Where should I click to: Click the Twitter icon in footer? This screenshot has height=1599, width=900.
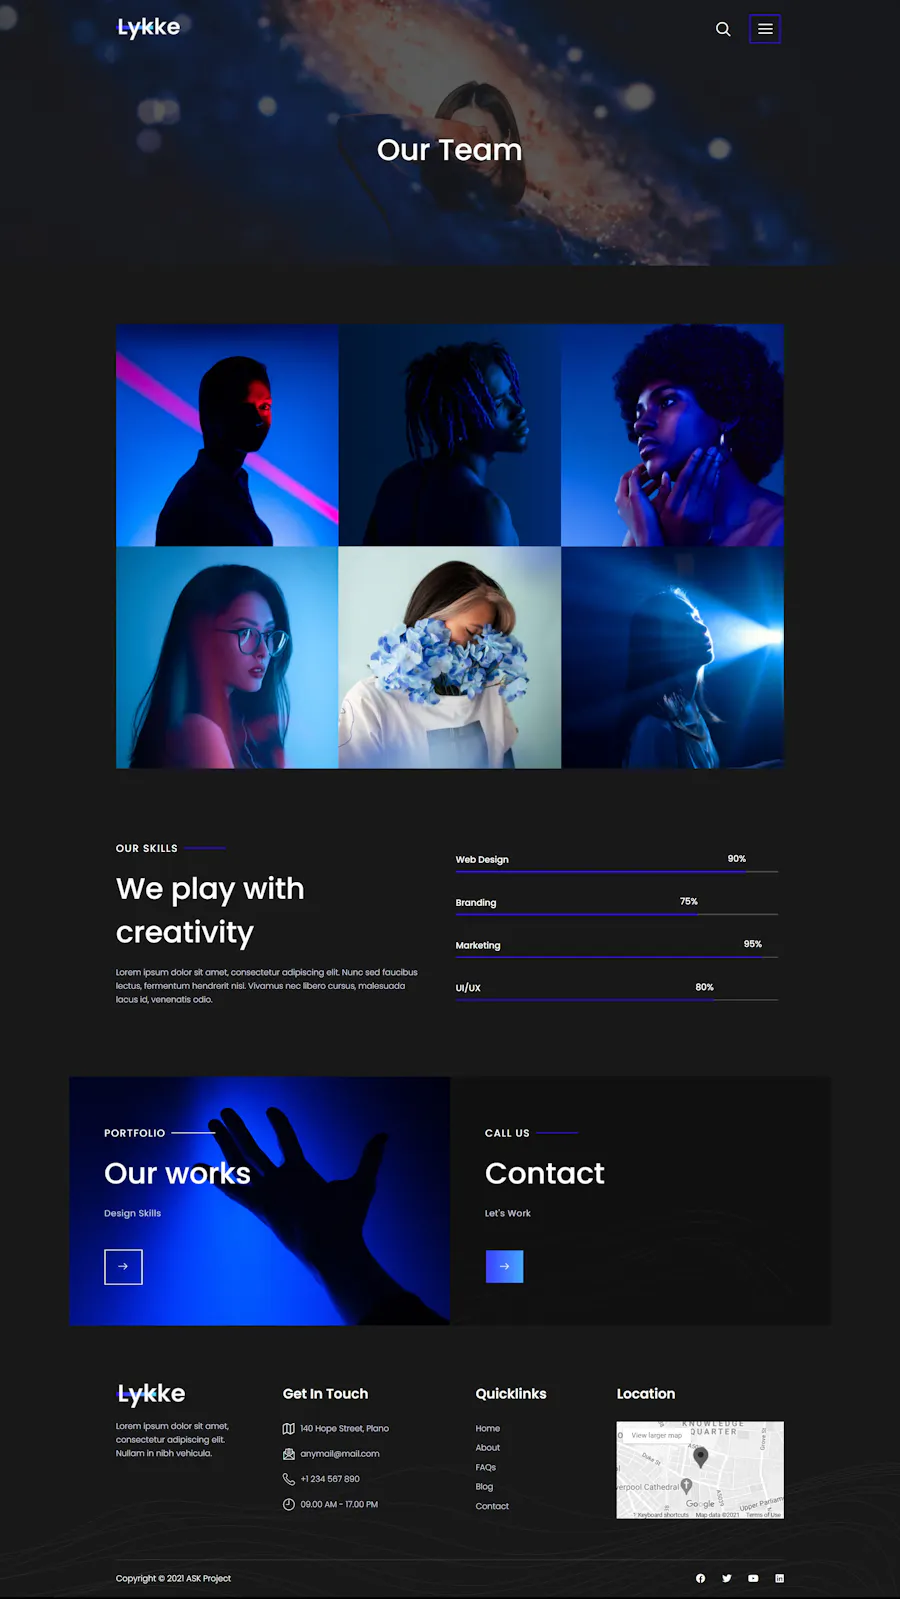pos(727,1578)
